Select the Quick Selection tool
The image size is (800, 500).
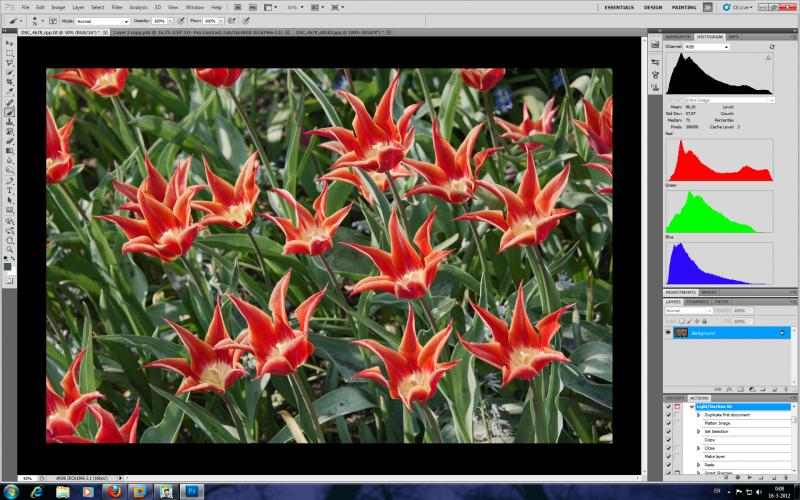coord(9,72)
